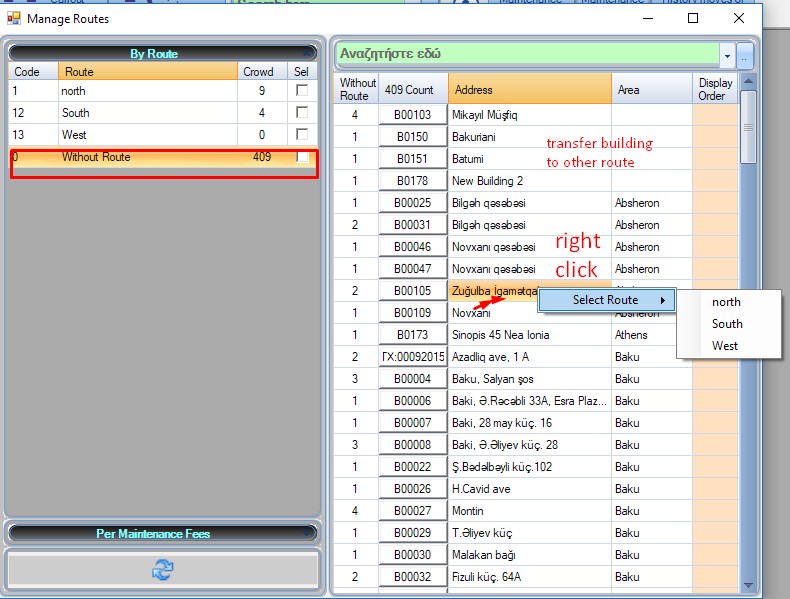Pick West from the route submenu
This screenshot has width=790, height=599.
725,346
